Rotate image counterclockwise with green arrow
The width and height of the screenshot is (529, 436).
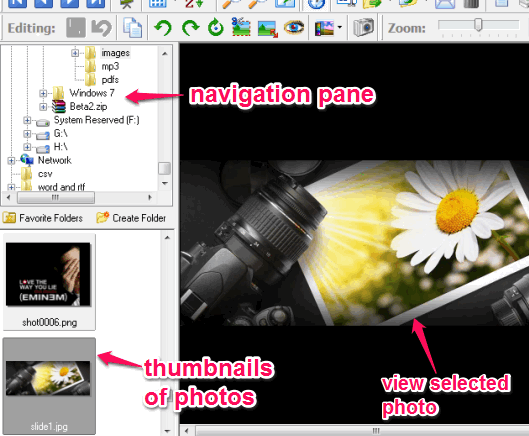[163, 28]
